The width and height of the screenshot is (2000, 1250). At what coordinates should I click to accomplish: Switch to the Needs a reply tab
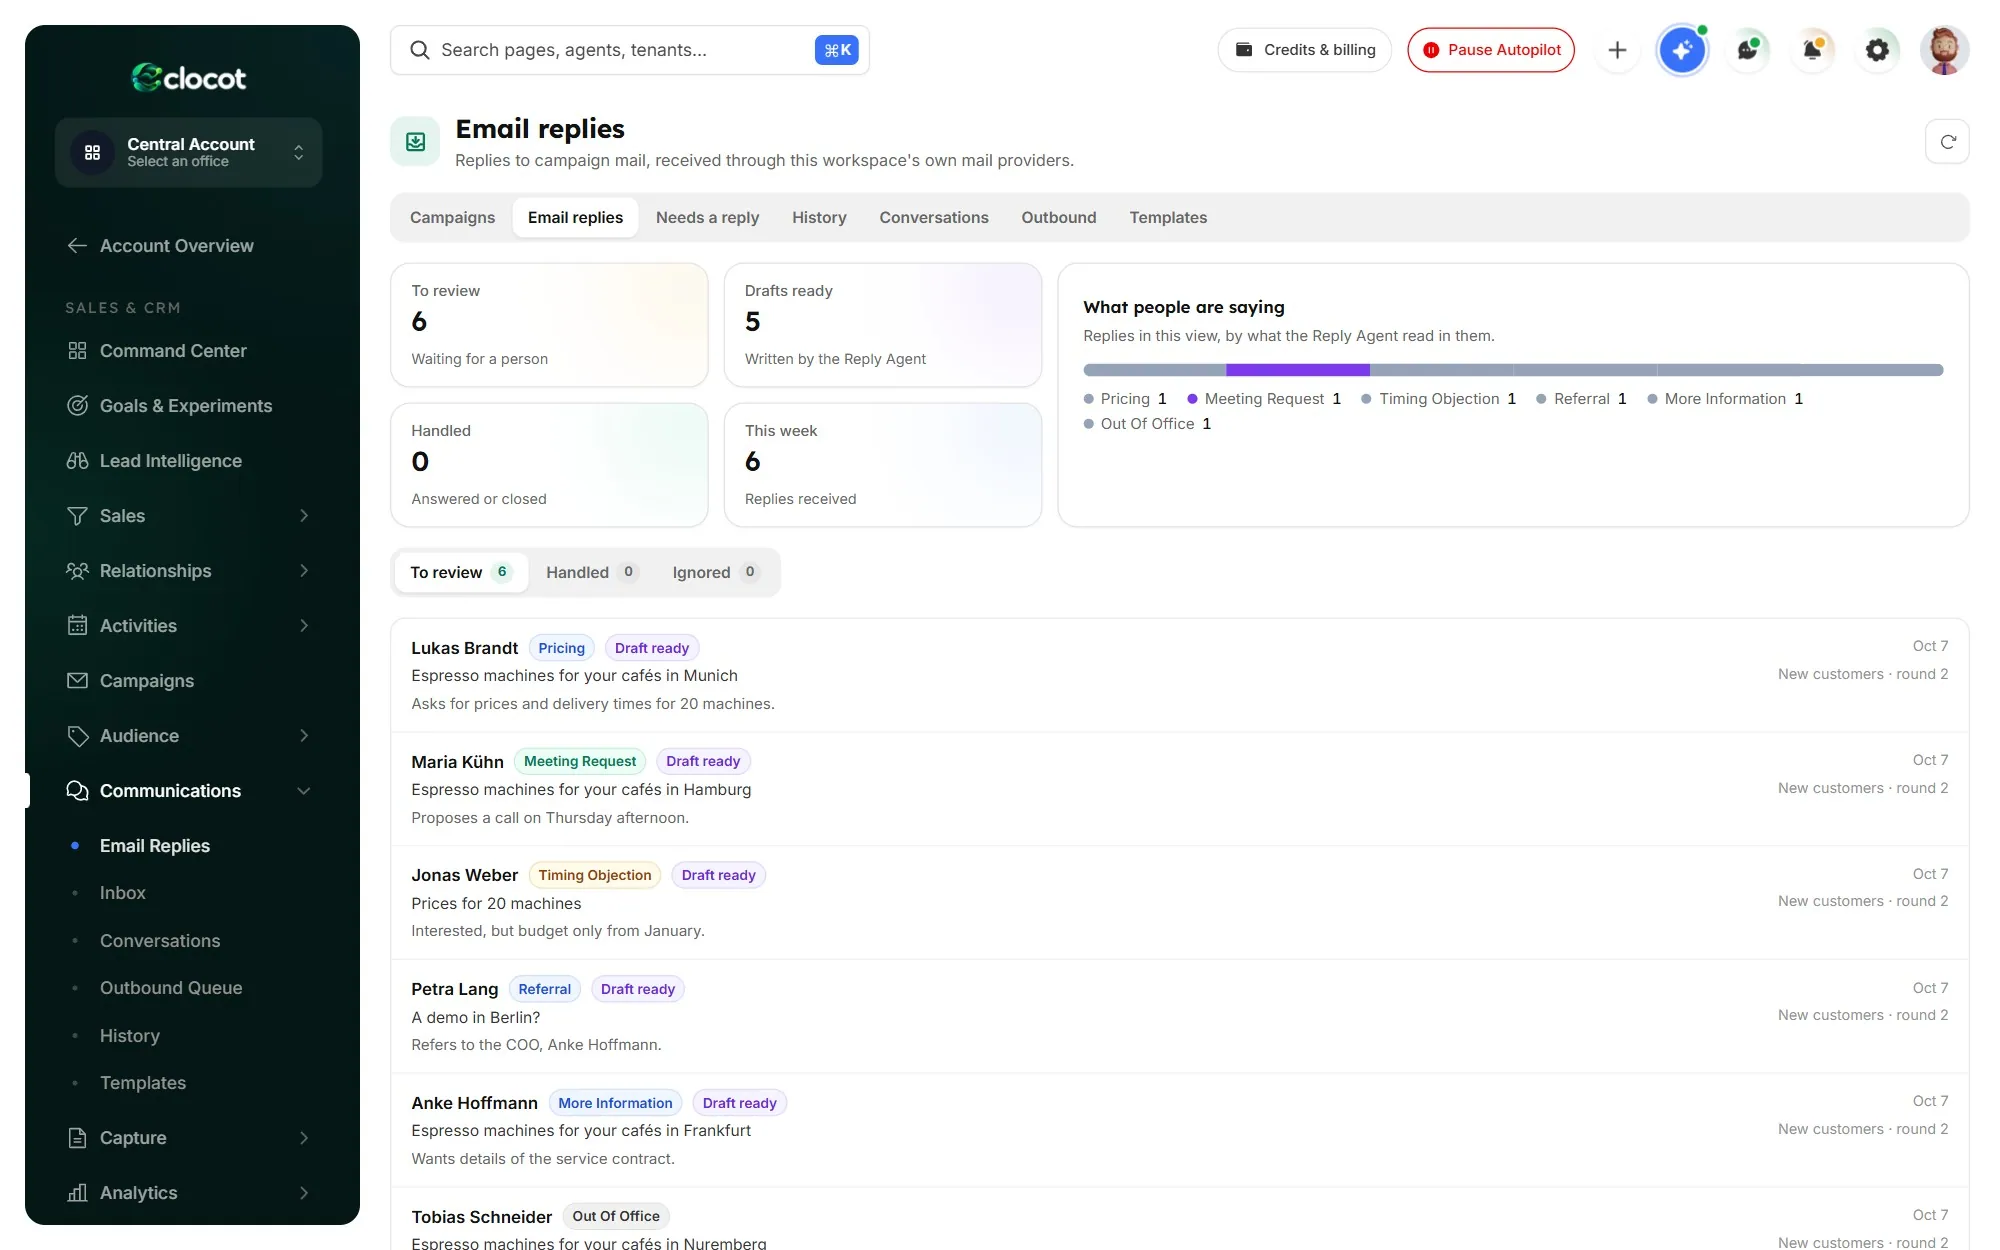707,218
